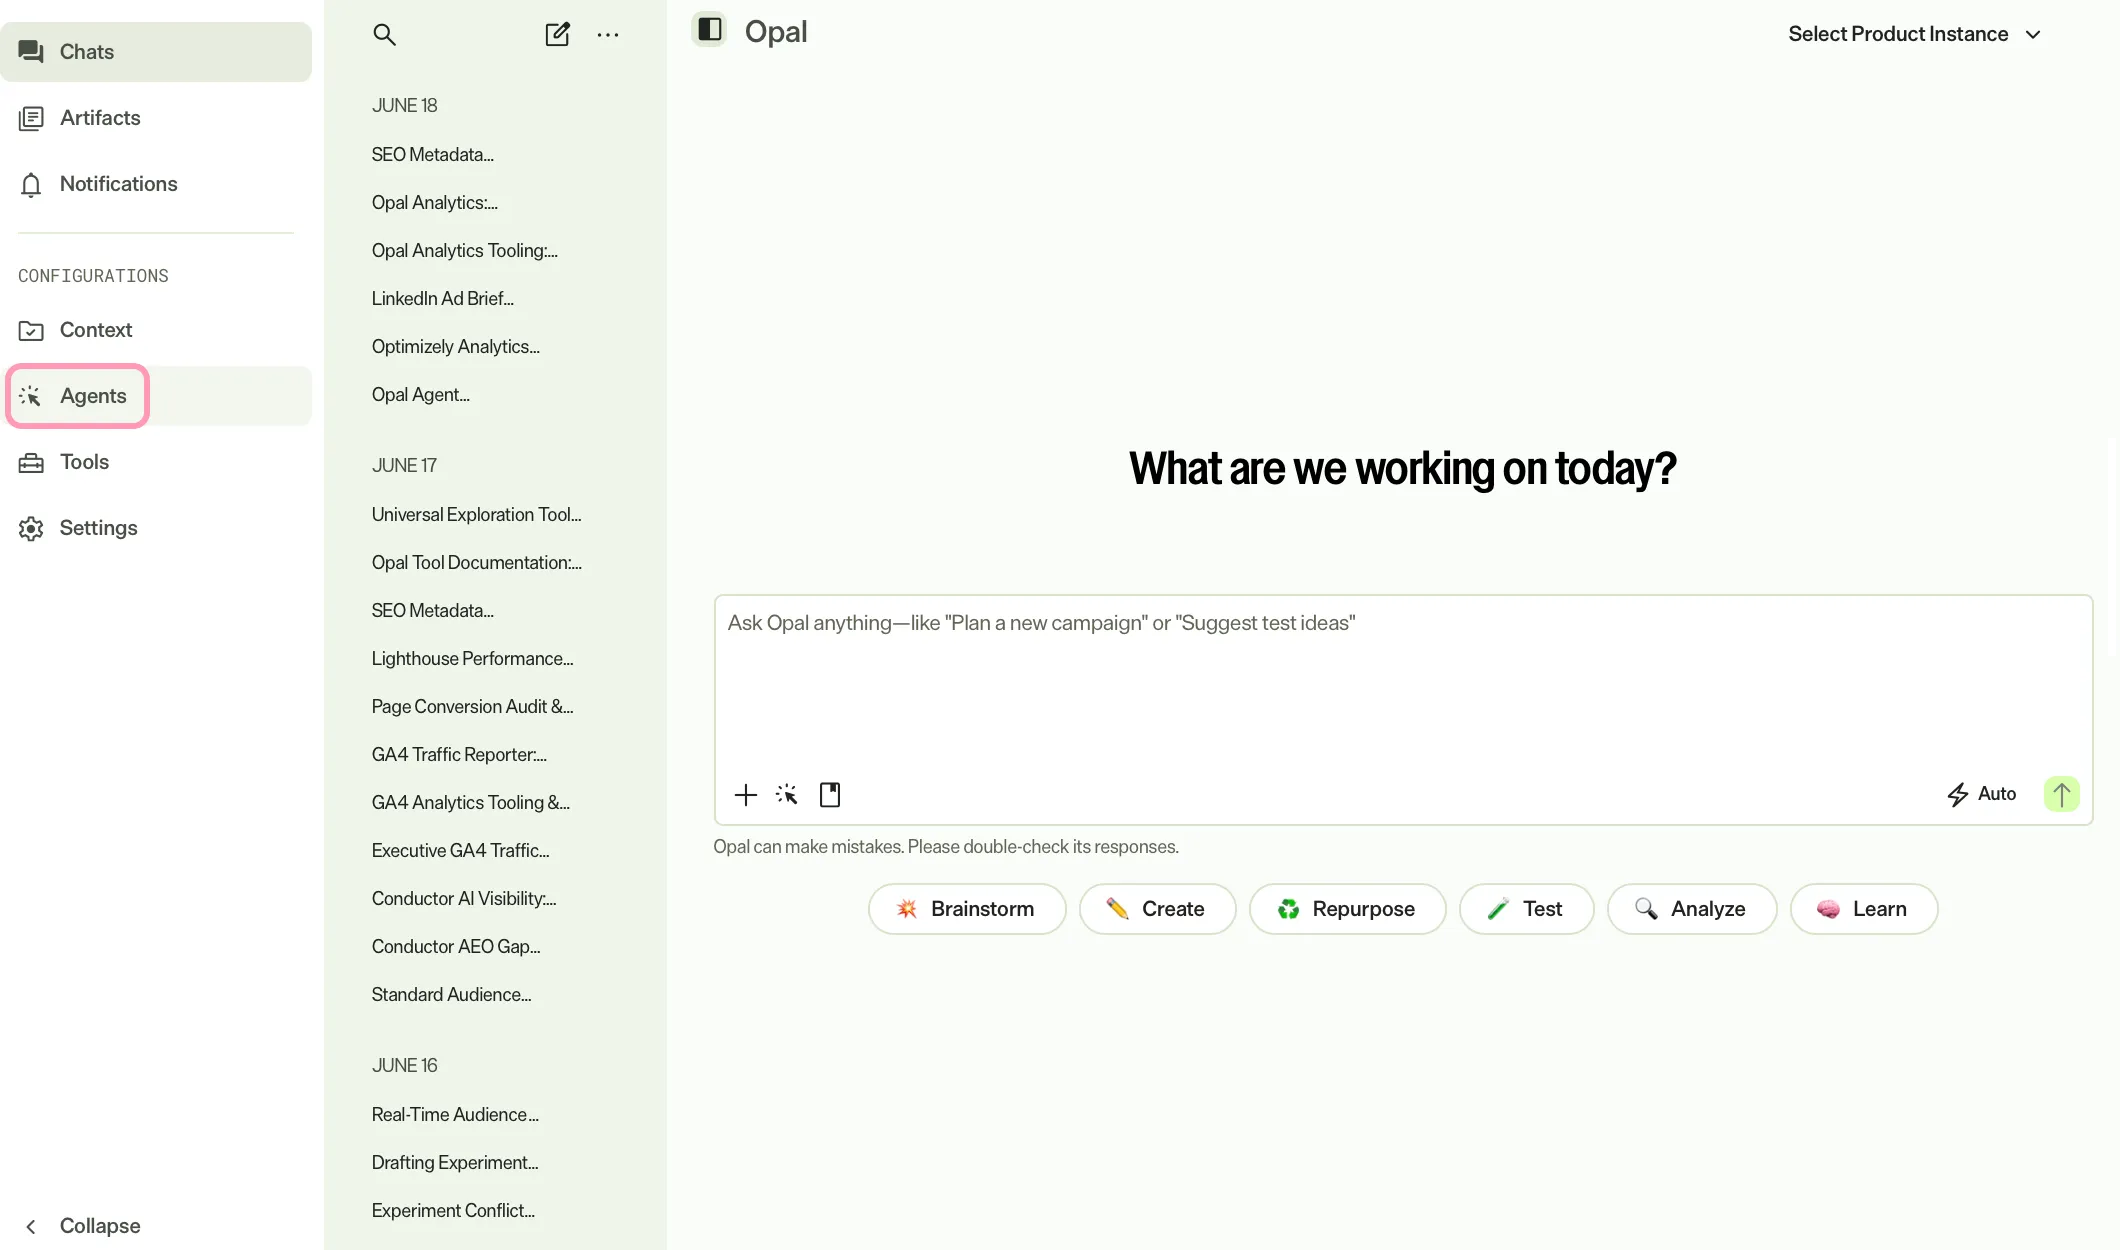Open the June 18 SEO Metadata chat
This screenshot has width=2120, height=1250.
[433, 155]
